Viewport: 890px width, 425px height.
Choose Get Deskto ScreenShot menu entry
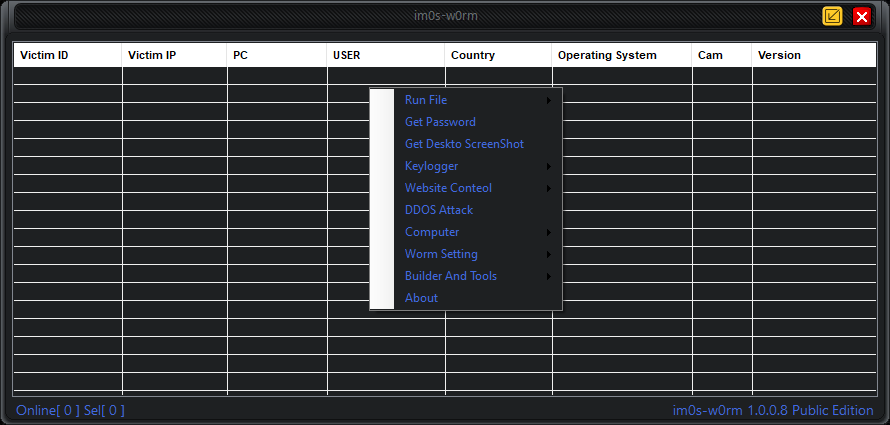464,144
